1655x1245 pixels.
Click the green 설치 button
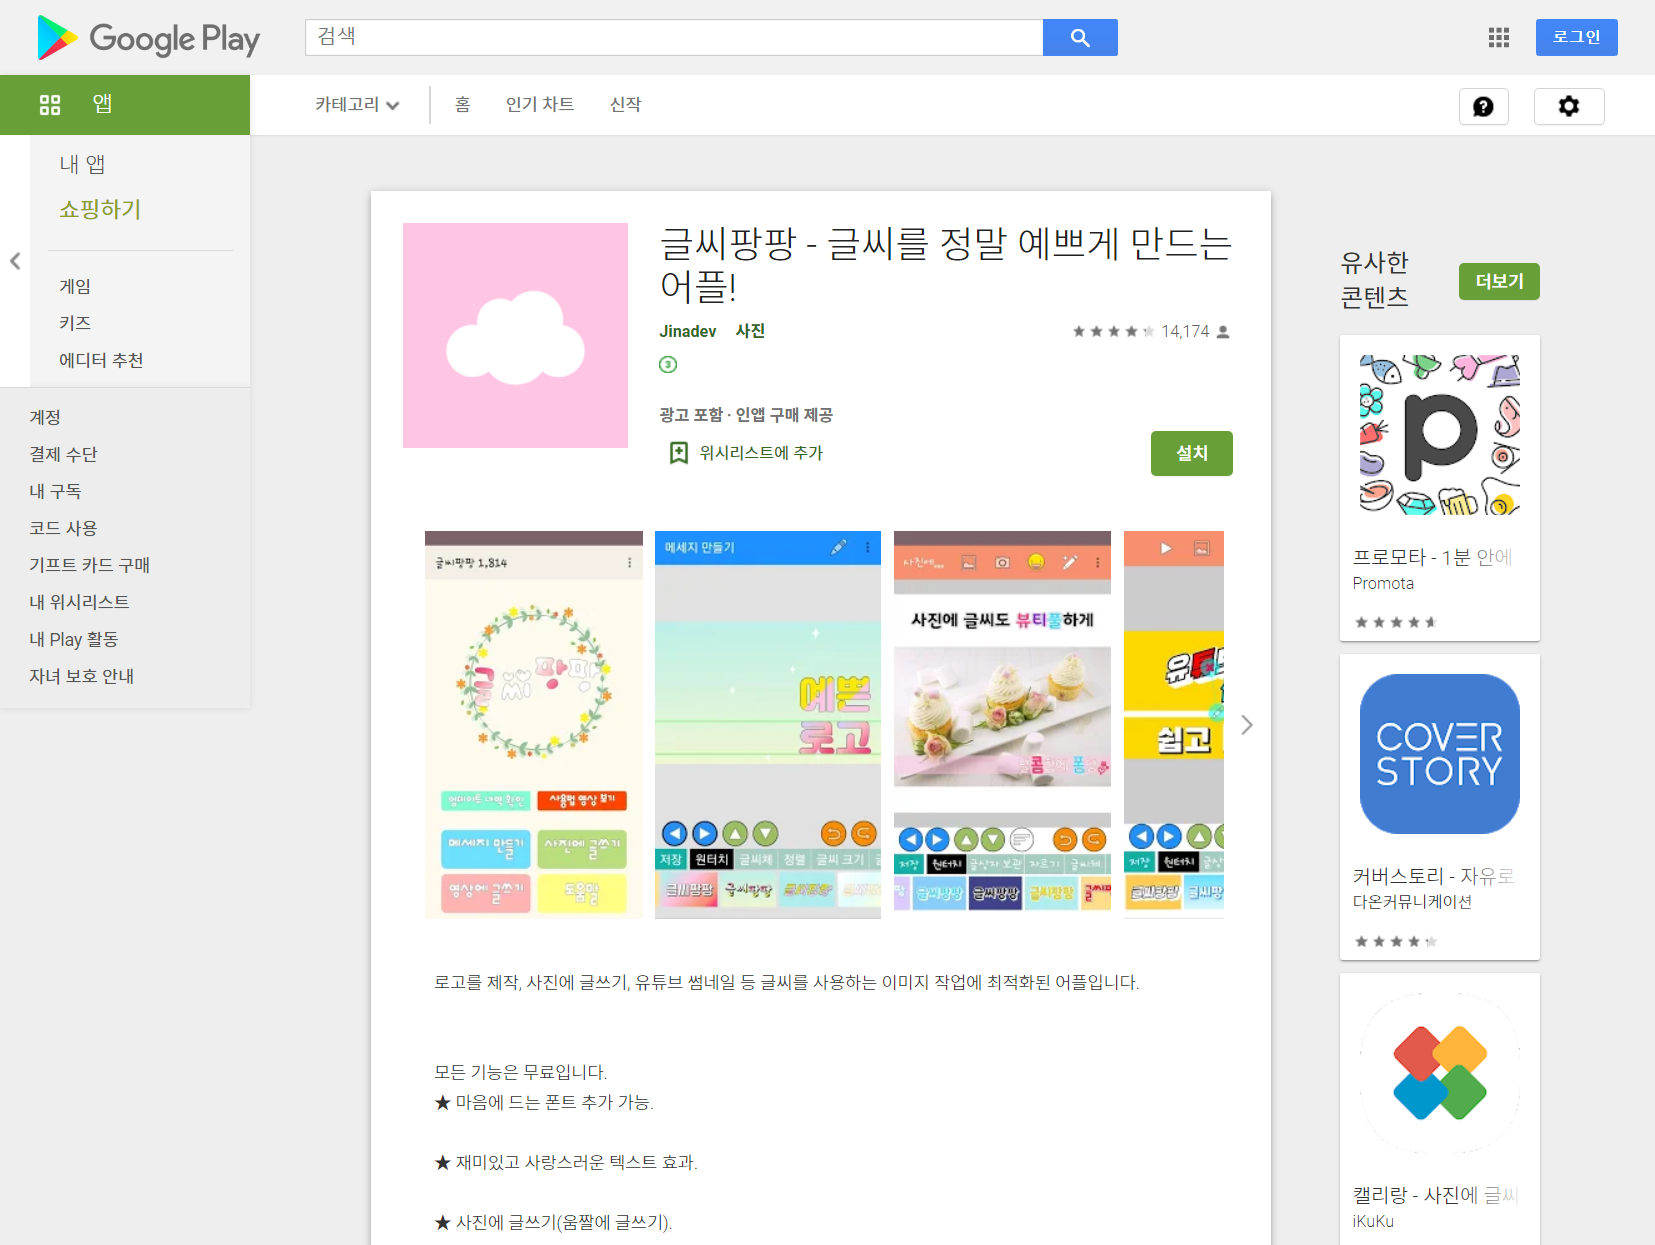1192,453
